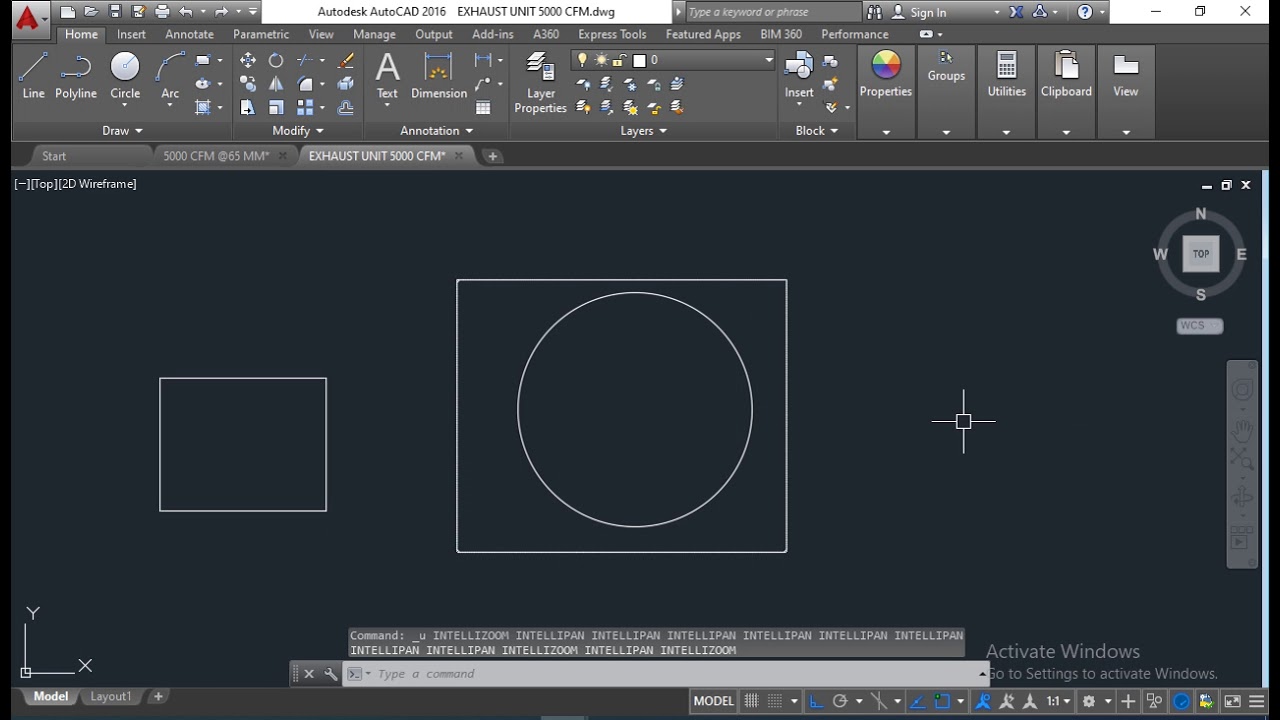This screenshot has width=1280, height=720.
Task: Activate the Arc tool
Action: pos(170,75)
